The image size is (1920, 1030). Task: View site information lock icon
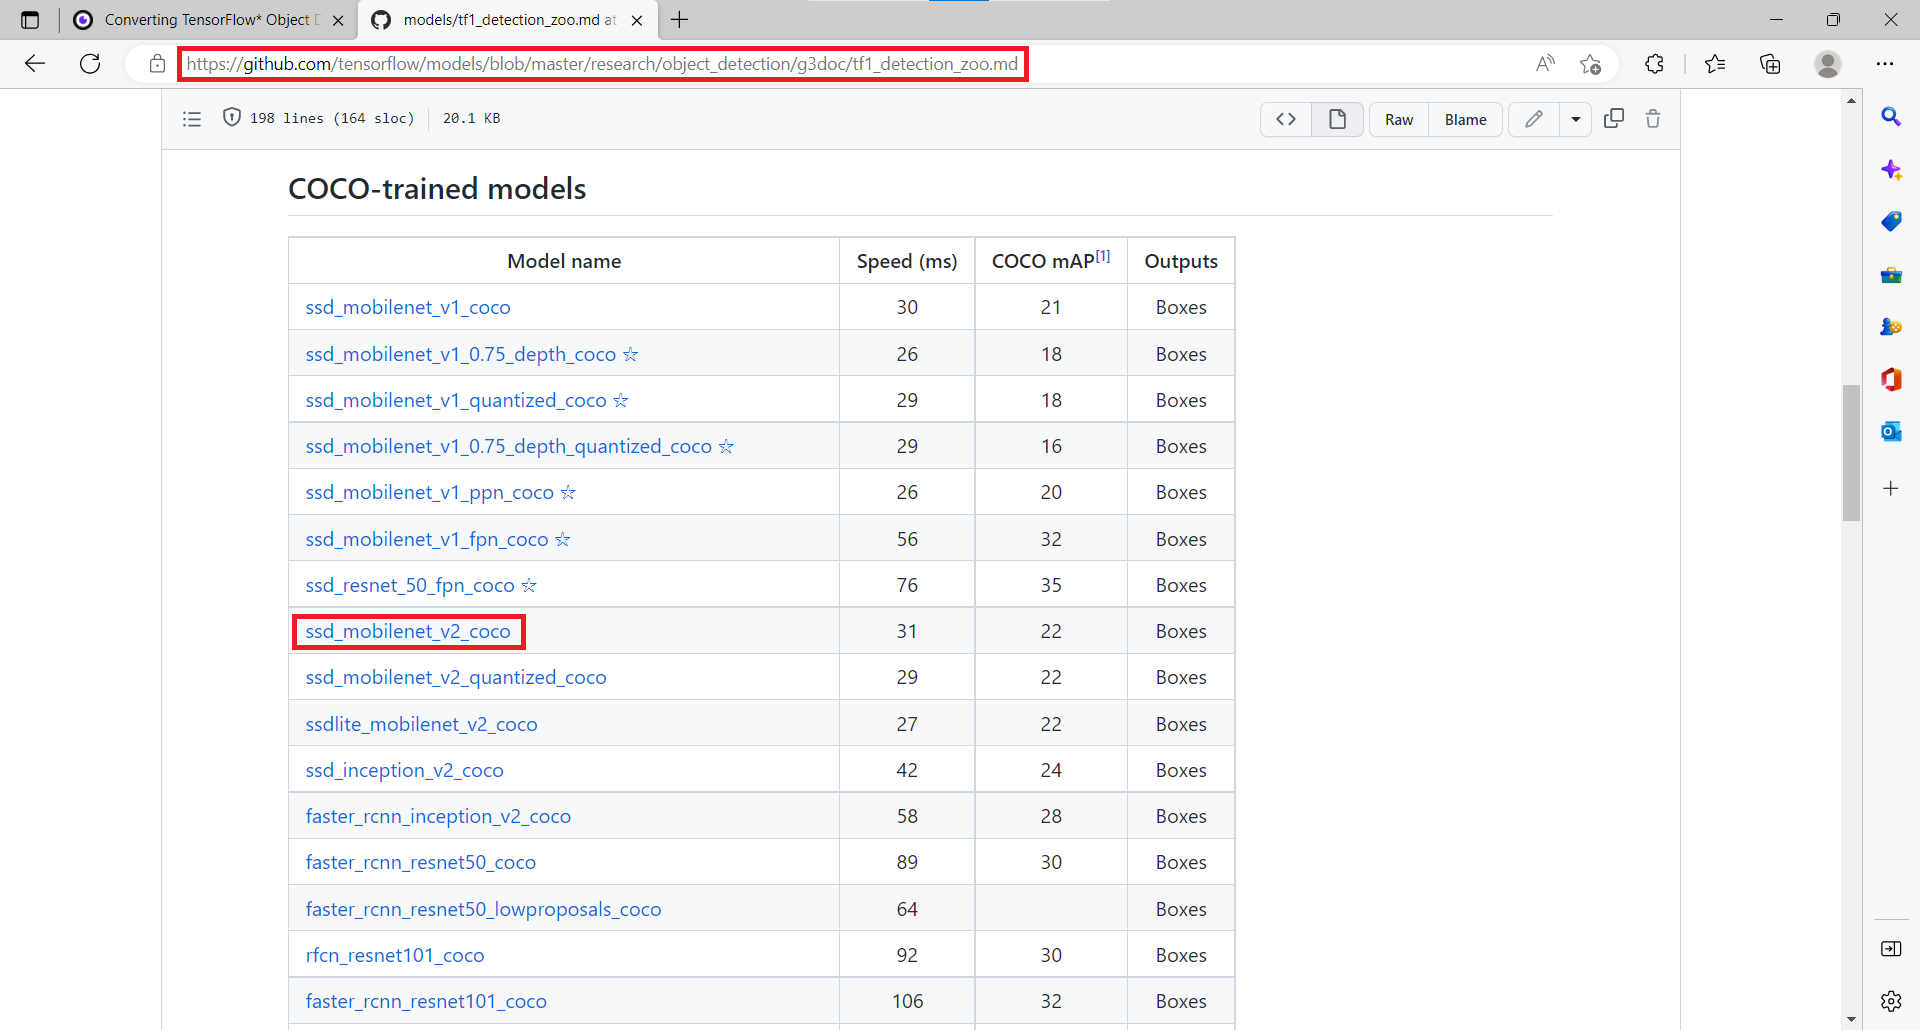[157, 64]
